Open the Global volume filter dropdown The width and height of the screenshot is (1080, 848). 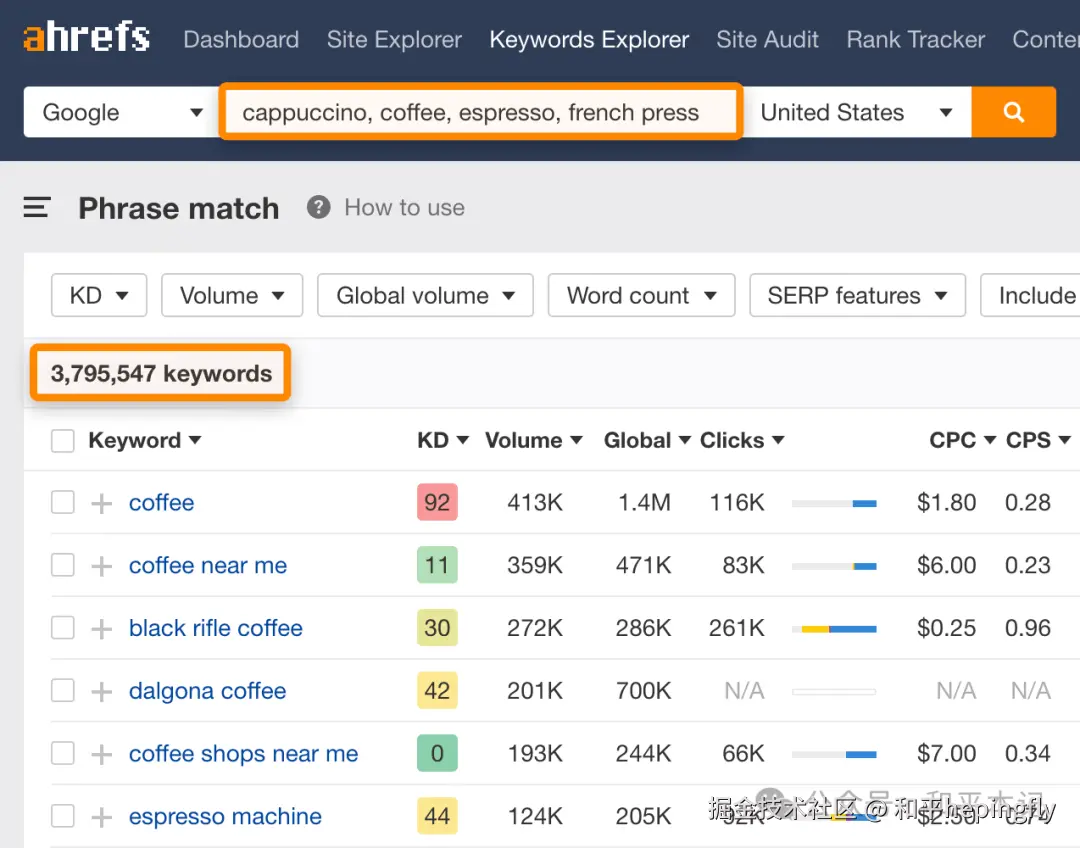point(425,296)
